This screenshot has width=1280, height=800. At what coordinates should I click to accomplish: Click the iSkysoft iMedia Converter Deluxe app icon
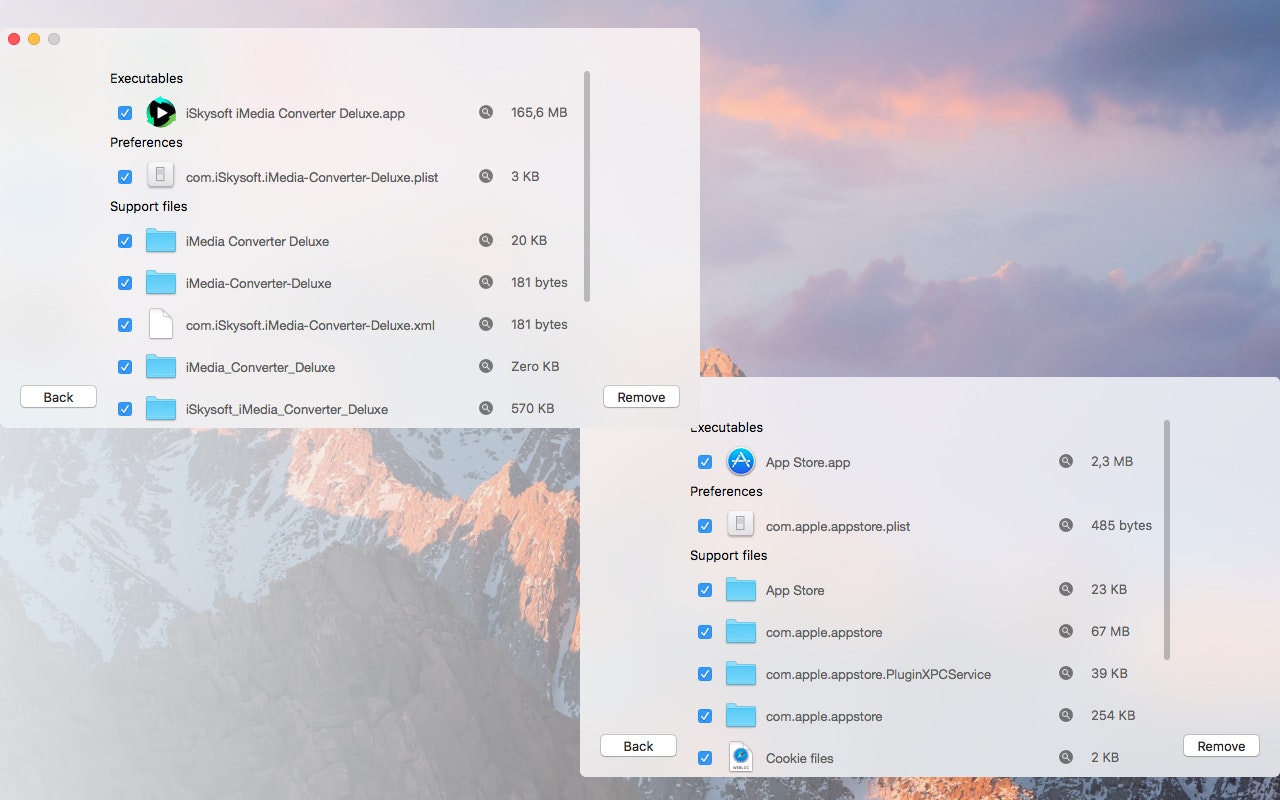click(161, 113)
